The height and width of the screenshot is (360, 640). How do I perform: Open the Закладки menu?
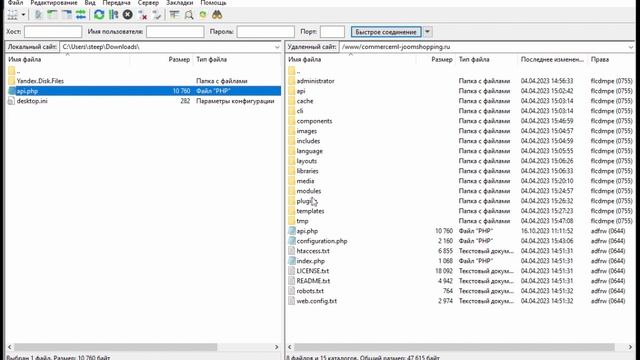click(x=180, y=3)
